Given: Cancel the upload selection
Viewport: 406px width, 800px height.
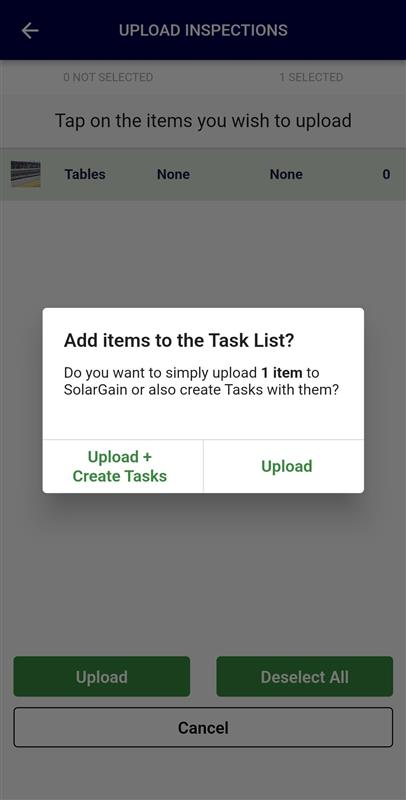Looking at the screenshot, I should [203, 727].
